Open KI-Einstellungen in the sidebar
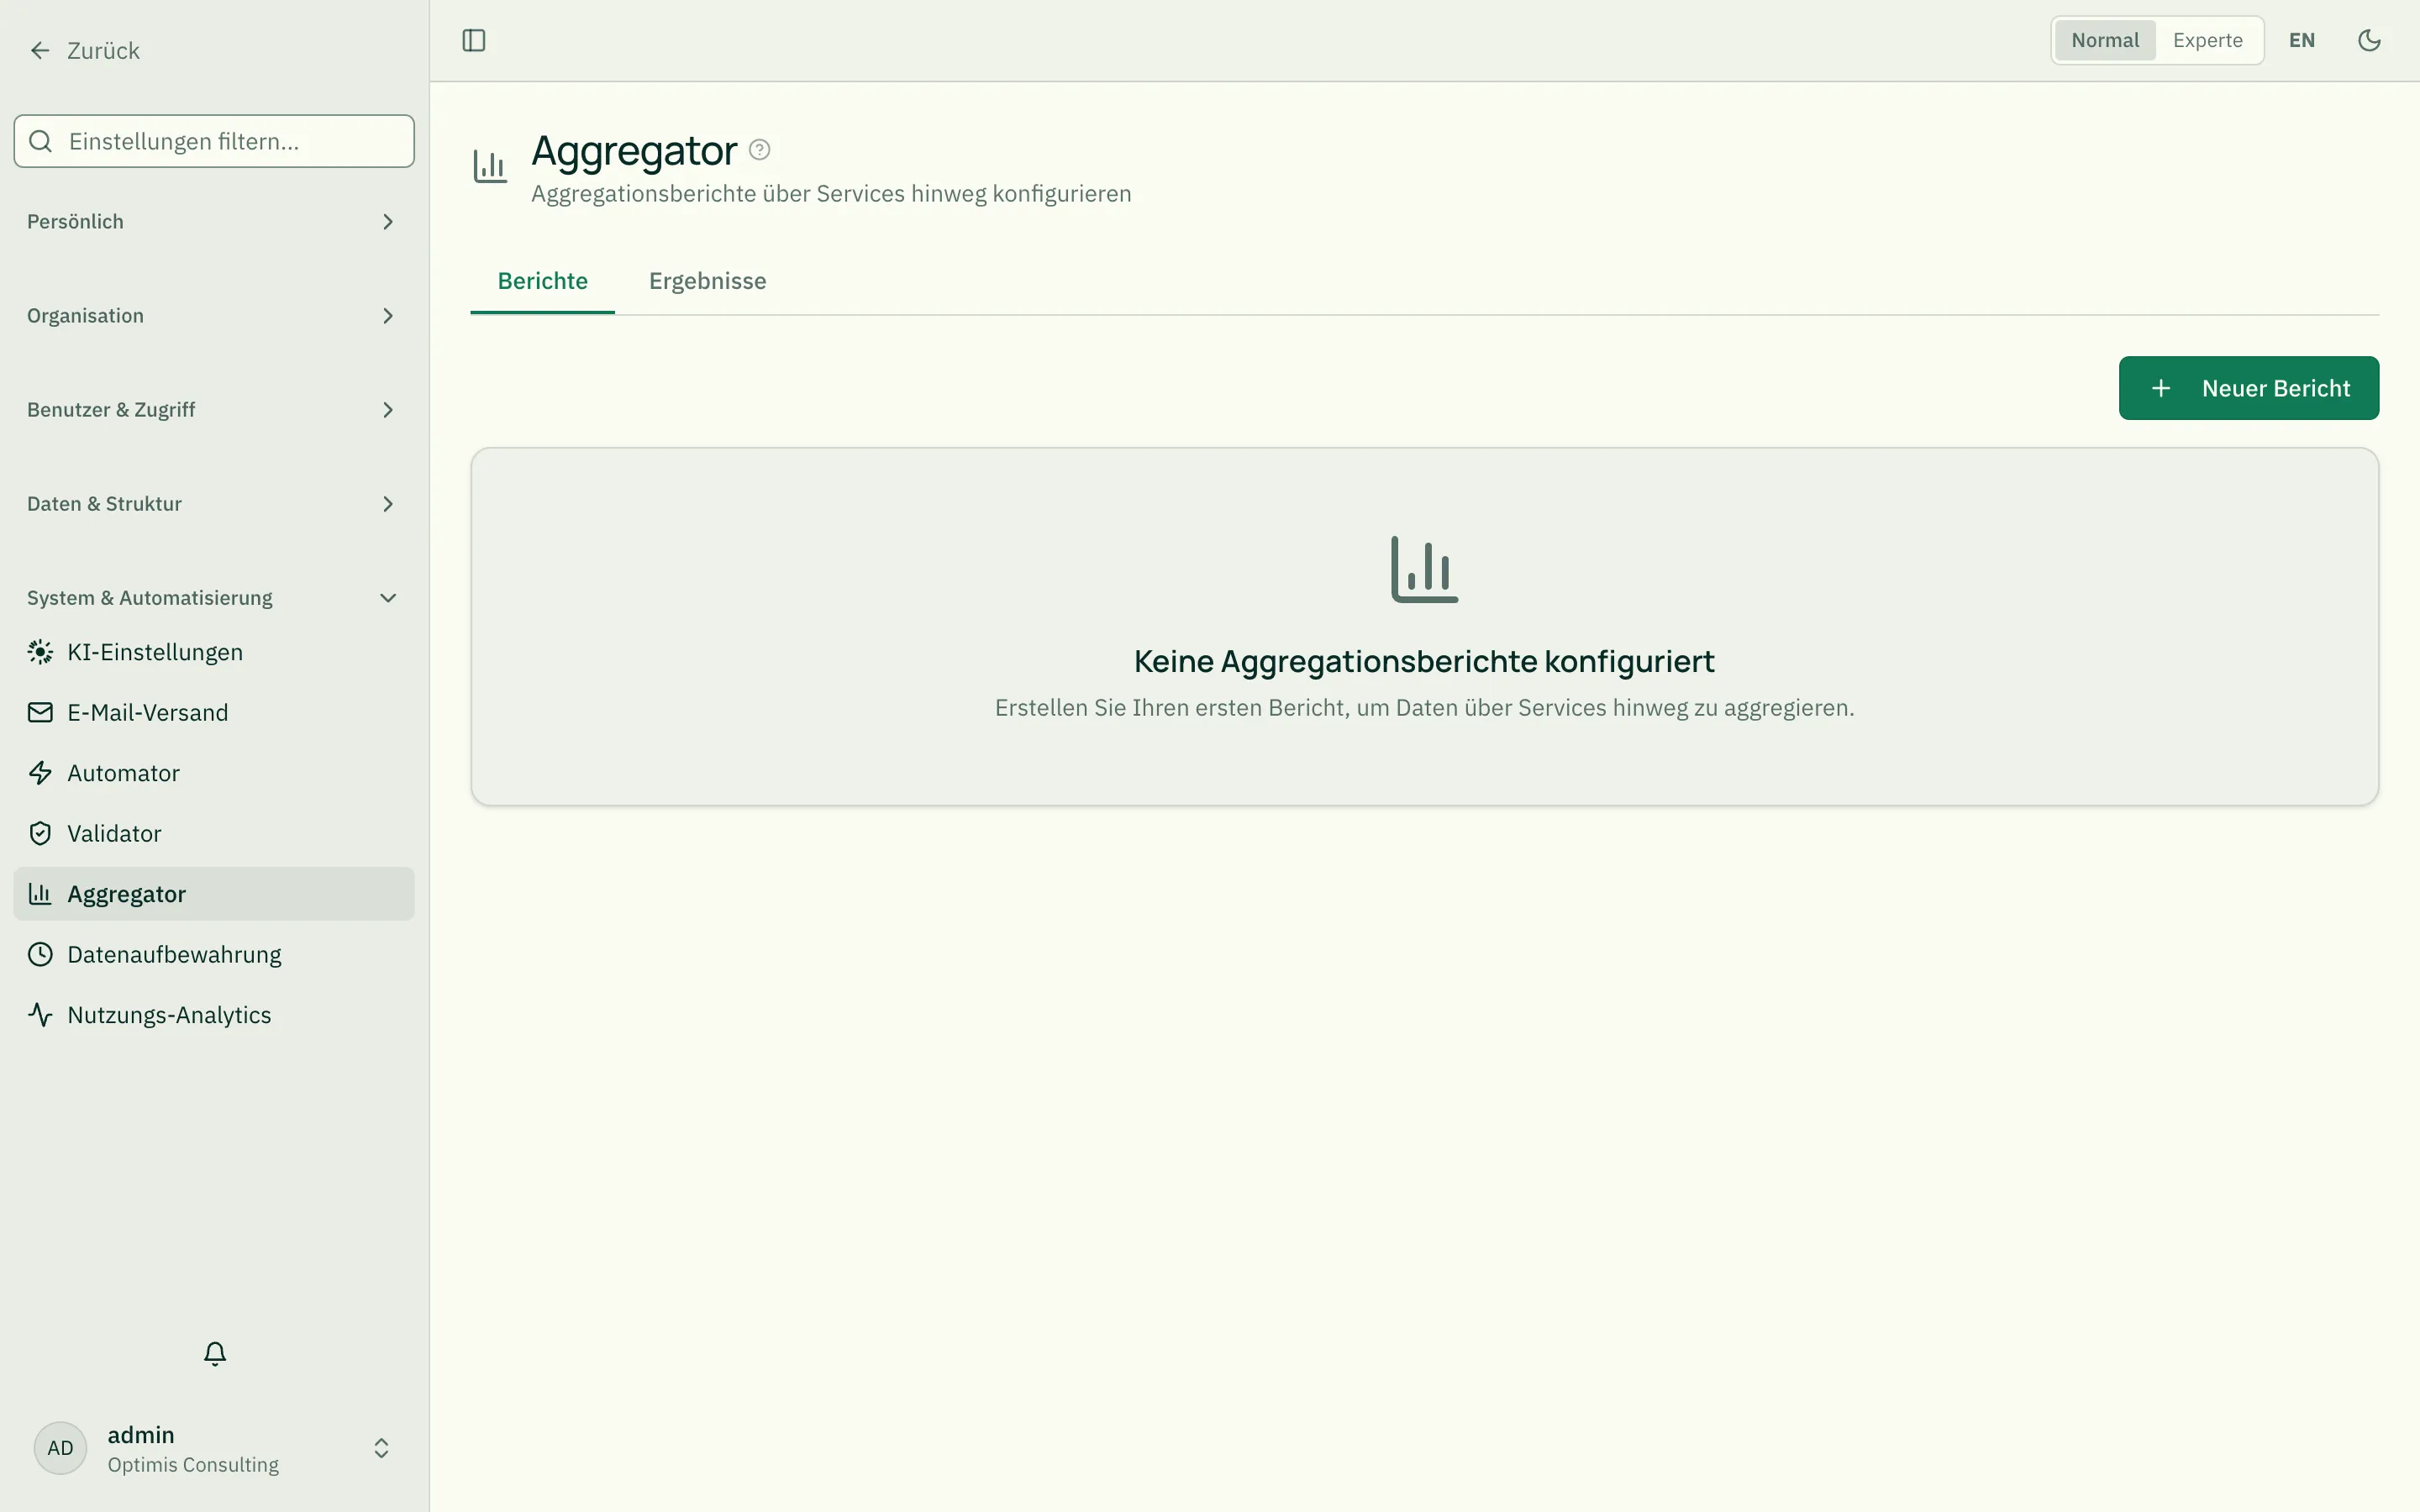The height and width of the screenshot is (1512, 2420). click(214, 652)
